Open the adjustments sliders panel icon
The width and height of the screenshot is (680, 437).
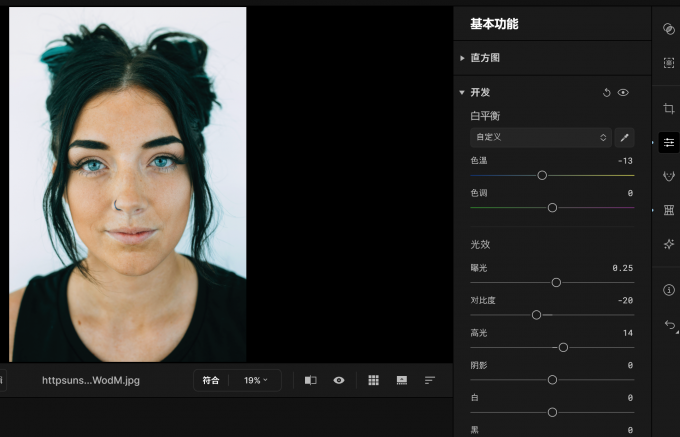[669, 143]
